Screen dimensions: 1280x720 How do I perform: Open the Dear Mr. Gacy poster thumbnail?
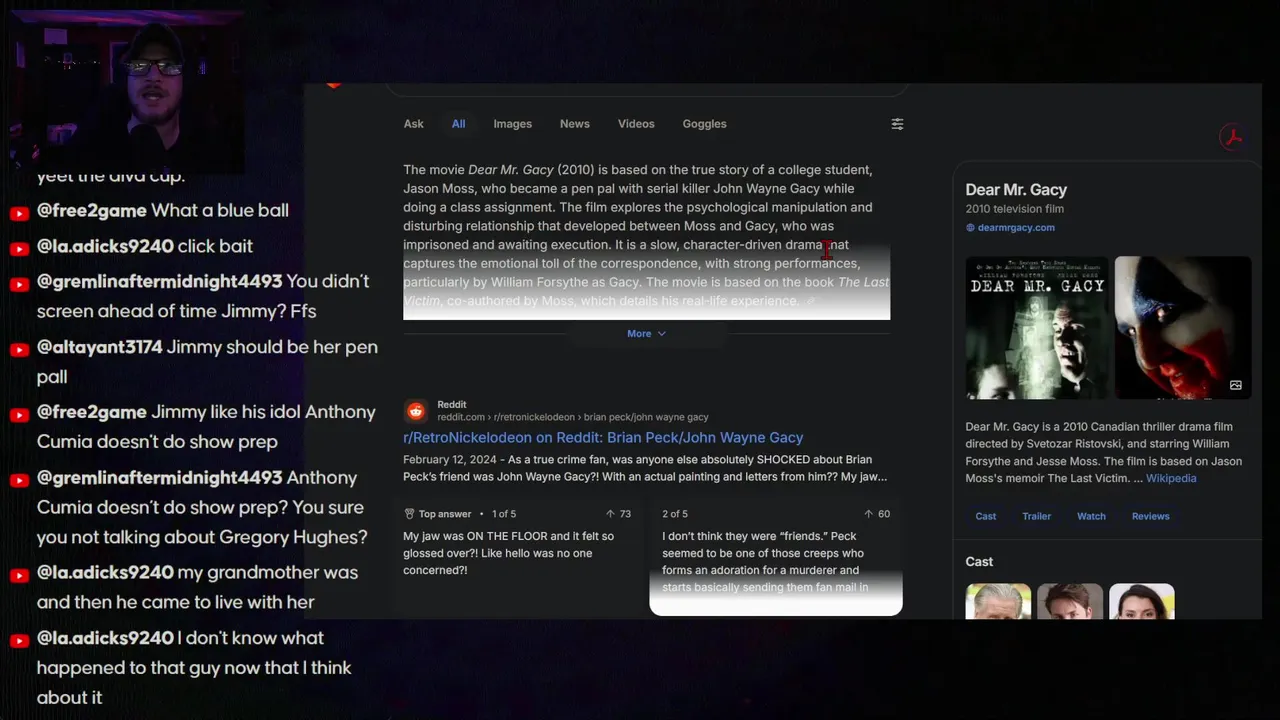point(1037,328)
